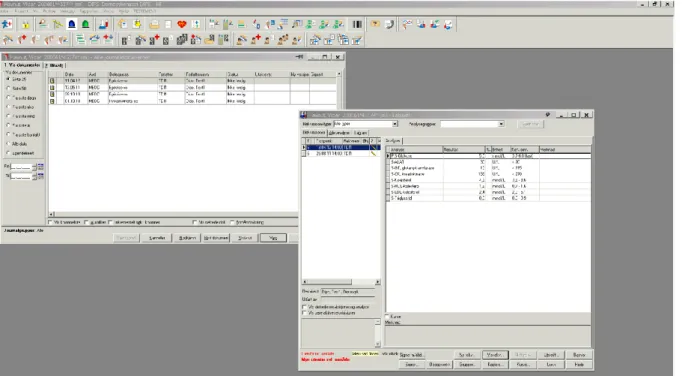Select the 'P-S-Glukose' analysis row
The width and height of the screenshot is (682, 376).
point(488,156)
